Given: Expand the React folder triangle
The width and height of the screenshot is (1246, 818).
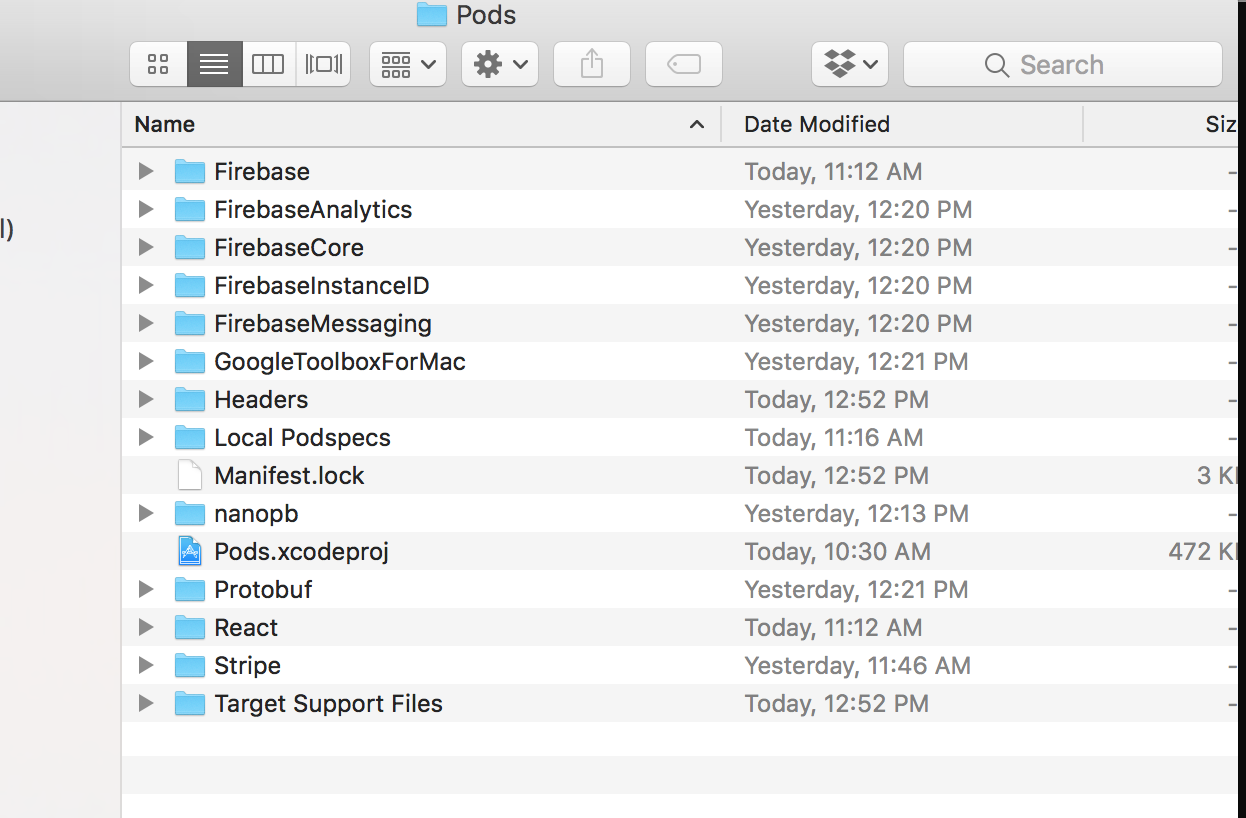Looking at the screenshot, I should 146,627.
